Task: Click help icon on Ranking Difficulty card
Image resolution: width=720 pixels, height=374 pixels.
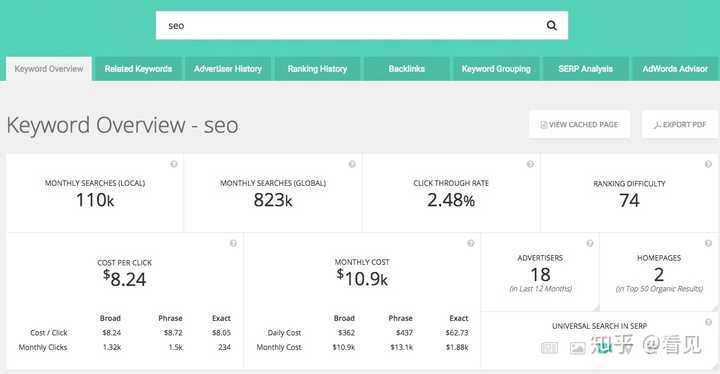Action: [709, 164]
